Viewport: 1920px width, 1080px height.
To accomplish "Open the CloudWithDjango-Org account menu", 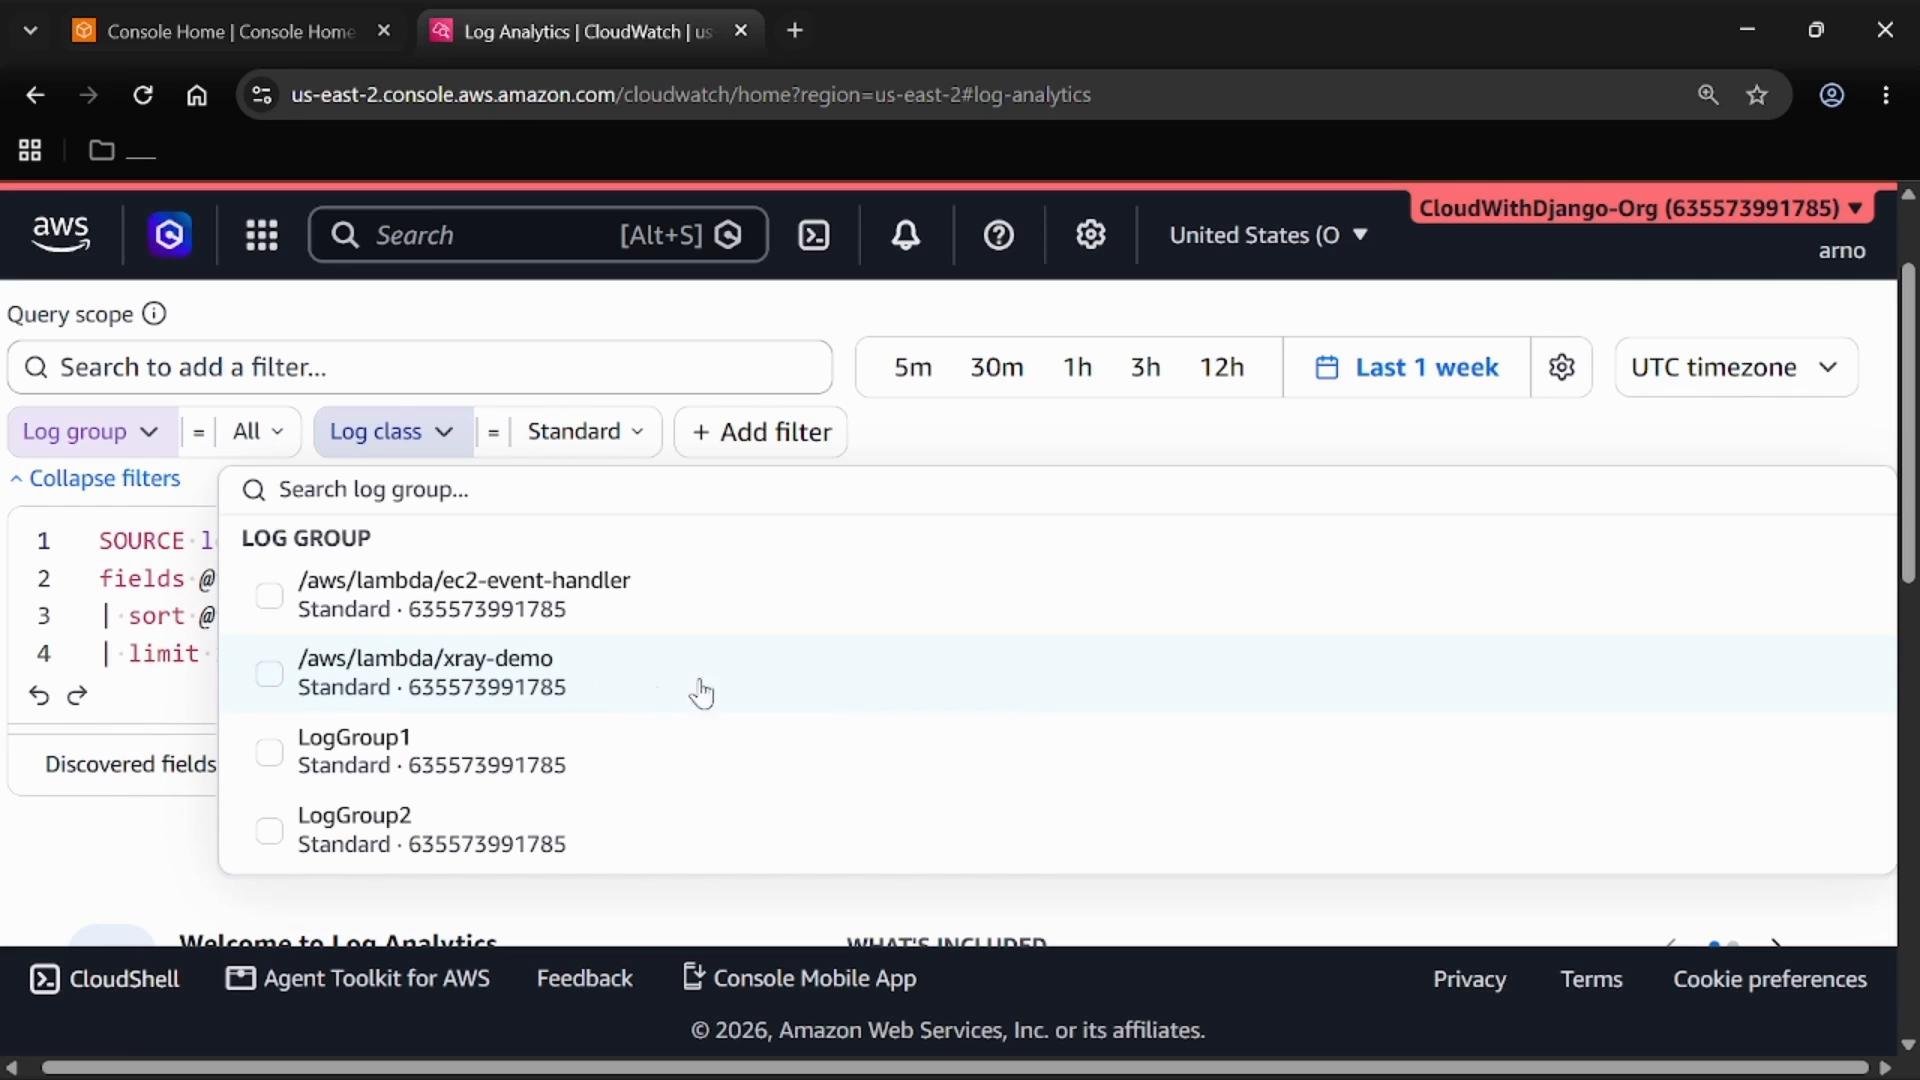I will [x=1641, y=208].
